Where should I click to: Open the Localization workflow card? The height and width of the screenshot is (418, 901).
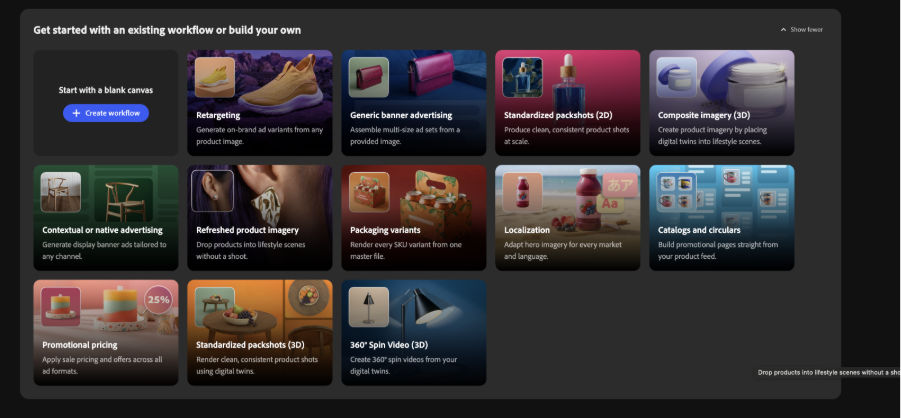(568, 218)
